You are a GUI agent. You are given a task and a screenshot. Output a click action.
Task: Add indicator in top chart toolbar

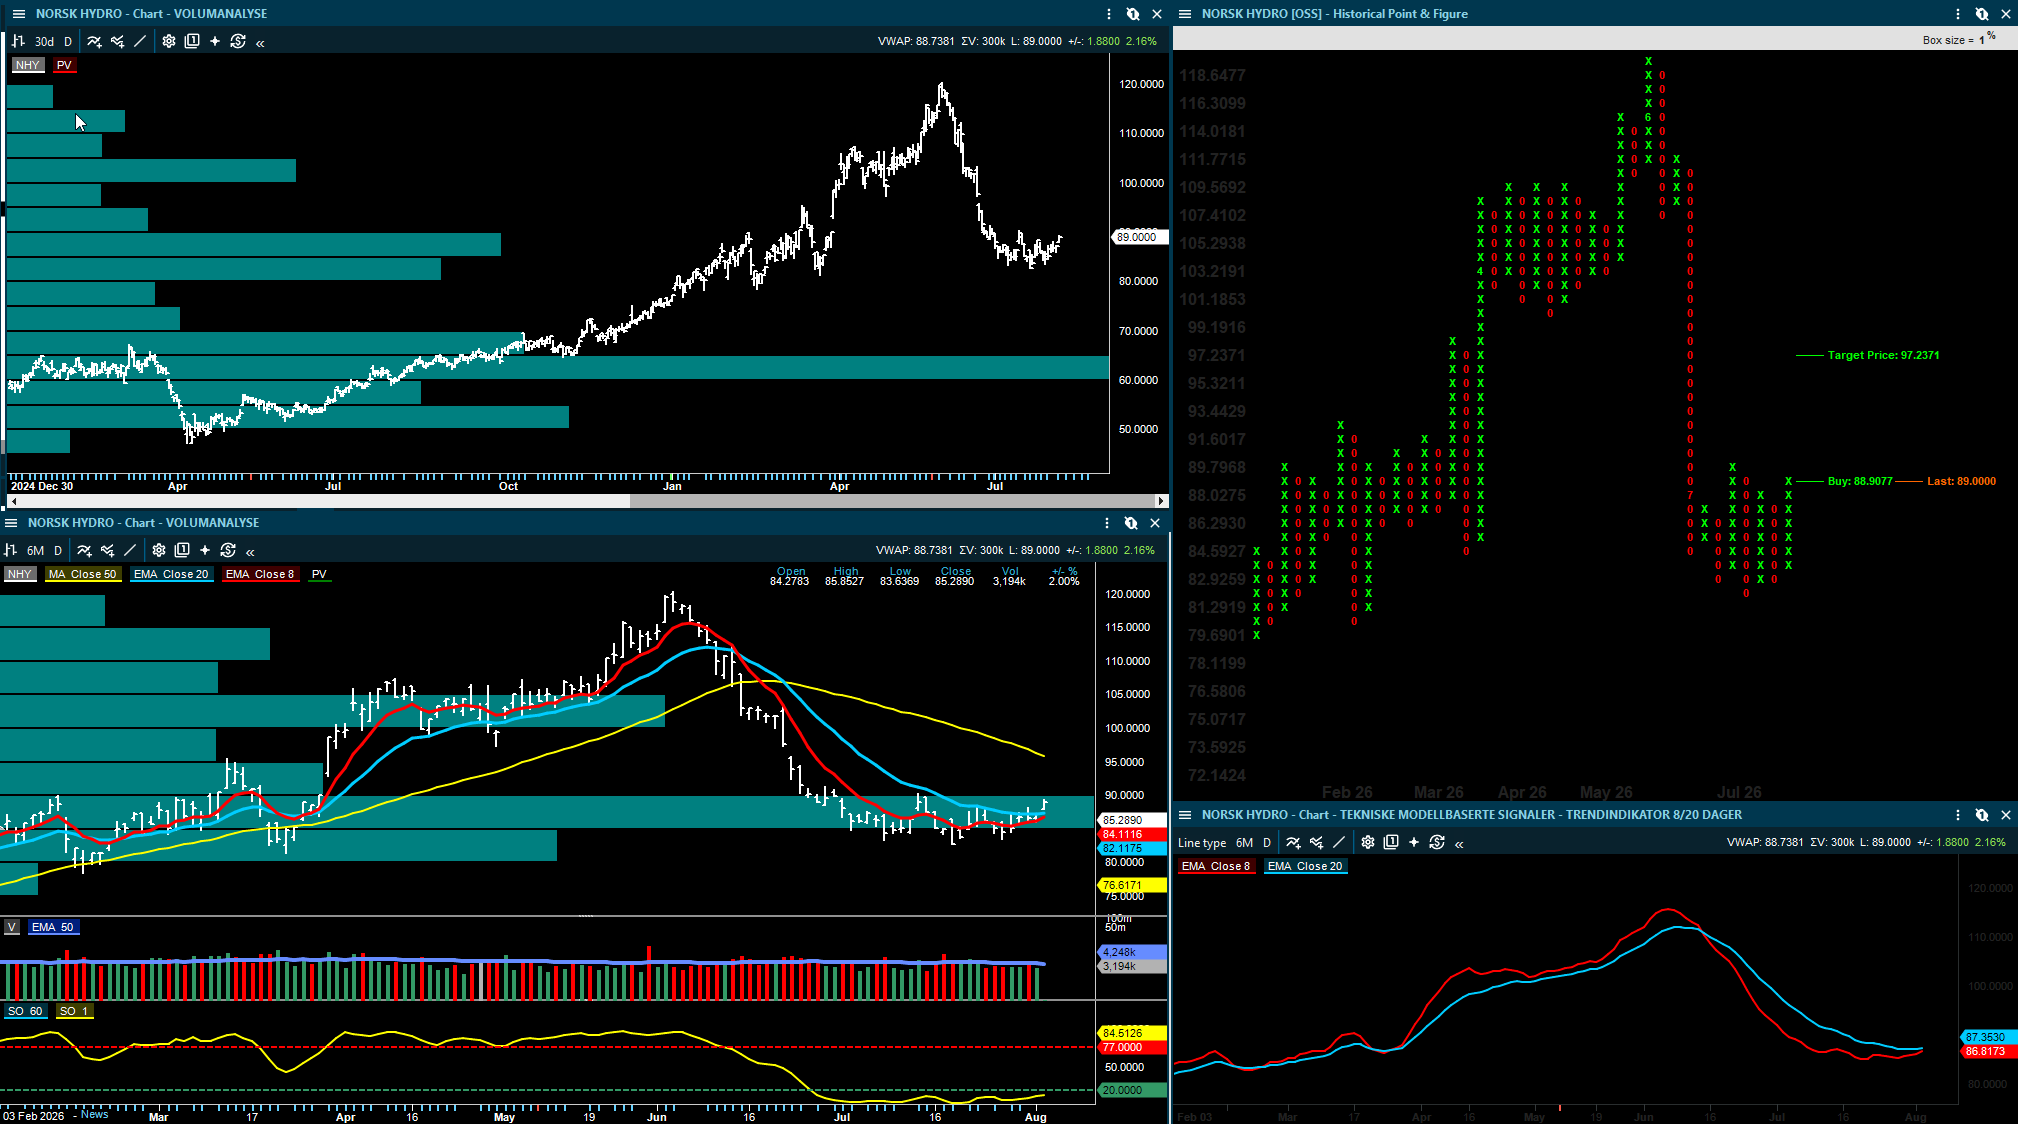pyautogui.click(x=94, y=41)
